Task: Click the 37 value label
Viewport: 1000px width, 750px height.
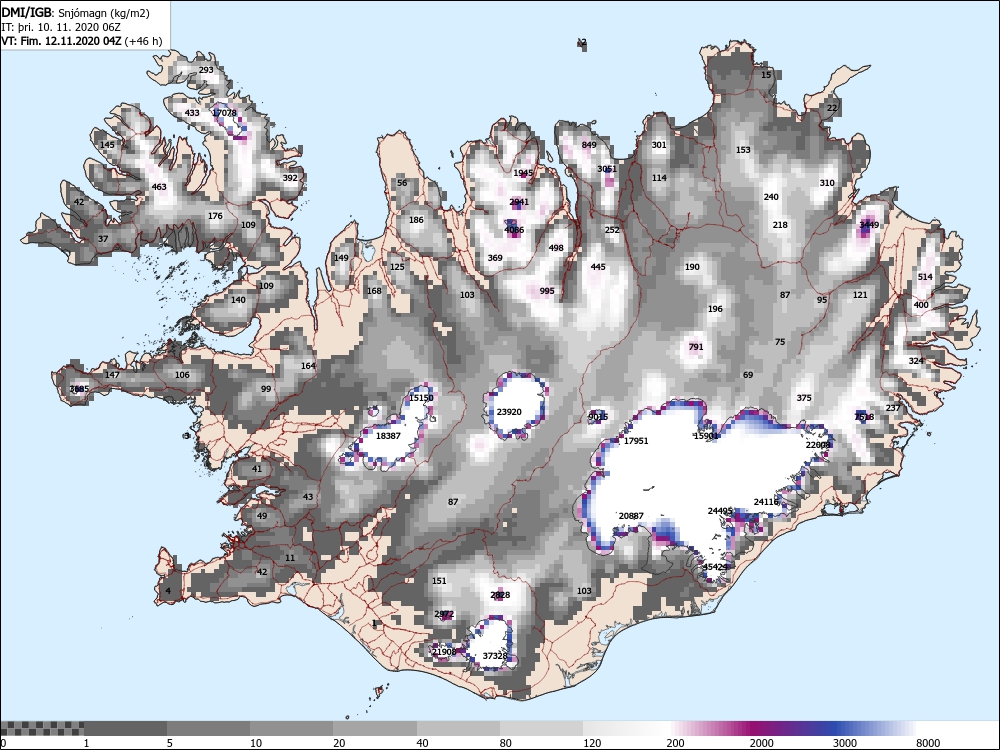Action: (x=103, y=239)
